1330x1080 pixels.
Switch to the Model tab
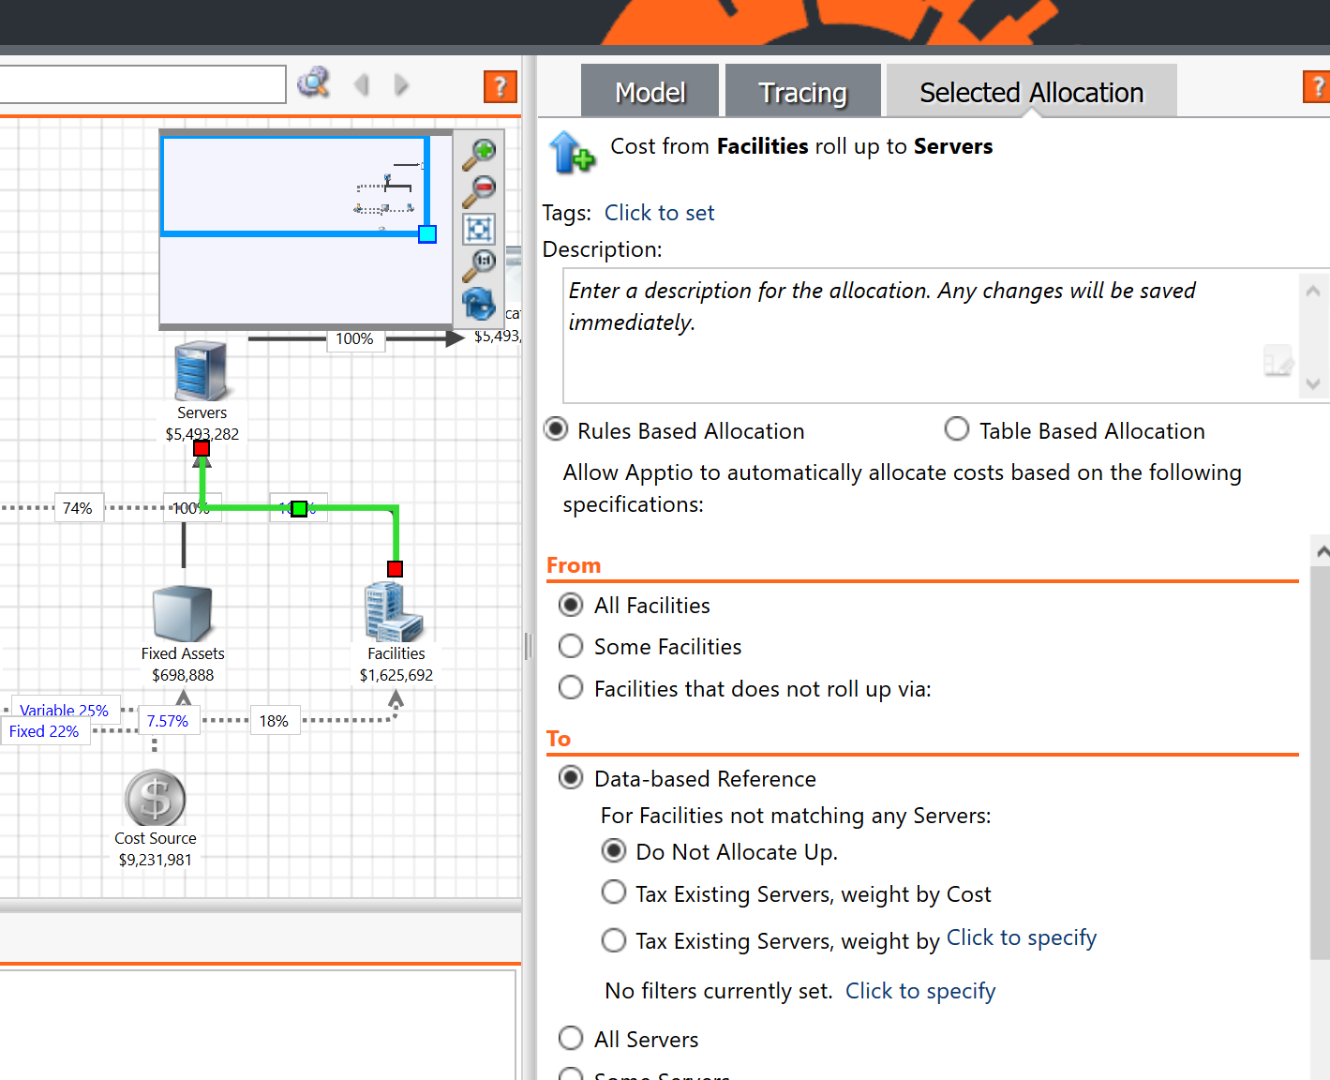click(x=650, y=92)
